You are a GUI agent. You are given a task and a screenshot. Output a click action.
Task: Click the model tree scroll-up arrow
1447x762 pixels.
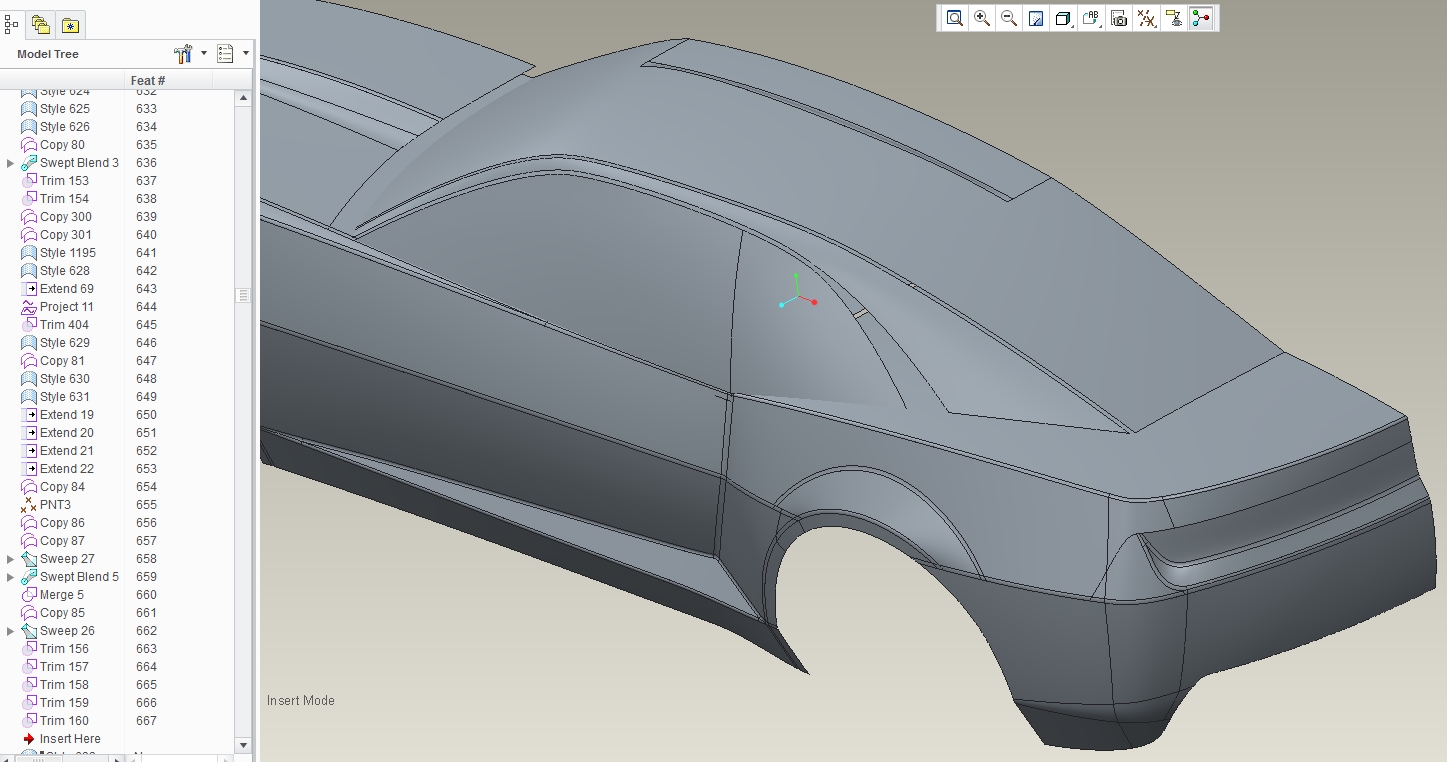(243, 98)
